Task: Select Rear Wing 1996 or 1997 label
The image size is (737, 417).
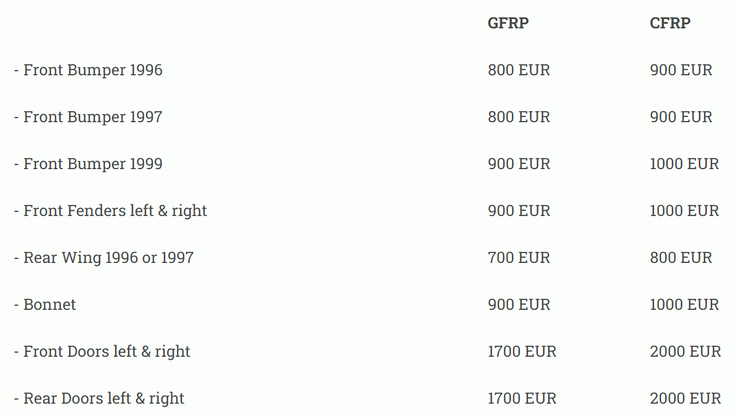Action: coord(104,258)
